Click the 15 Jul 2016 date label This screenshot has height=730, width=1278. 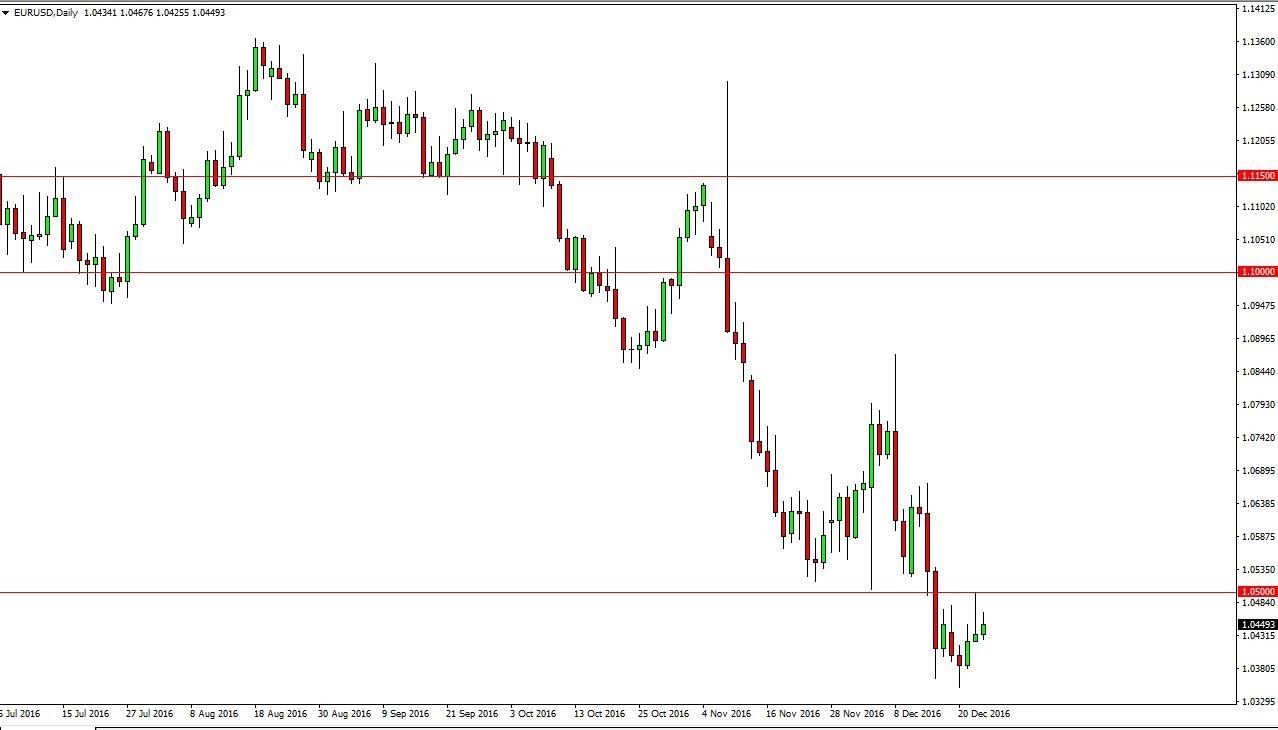click(x=85, y=714)
